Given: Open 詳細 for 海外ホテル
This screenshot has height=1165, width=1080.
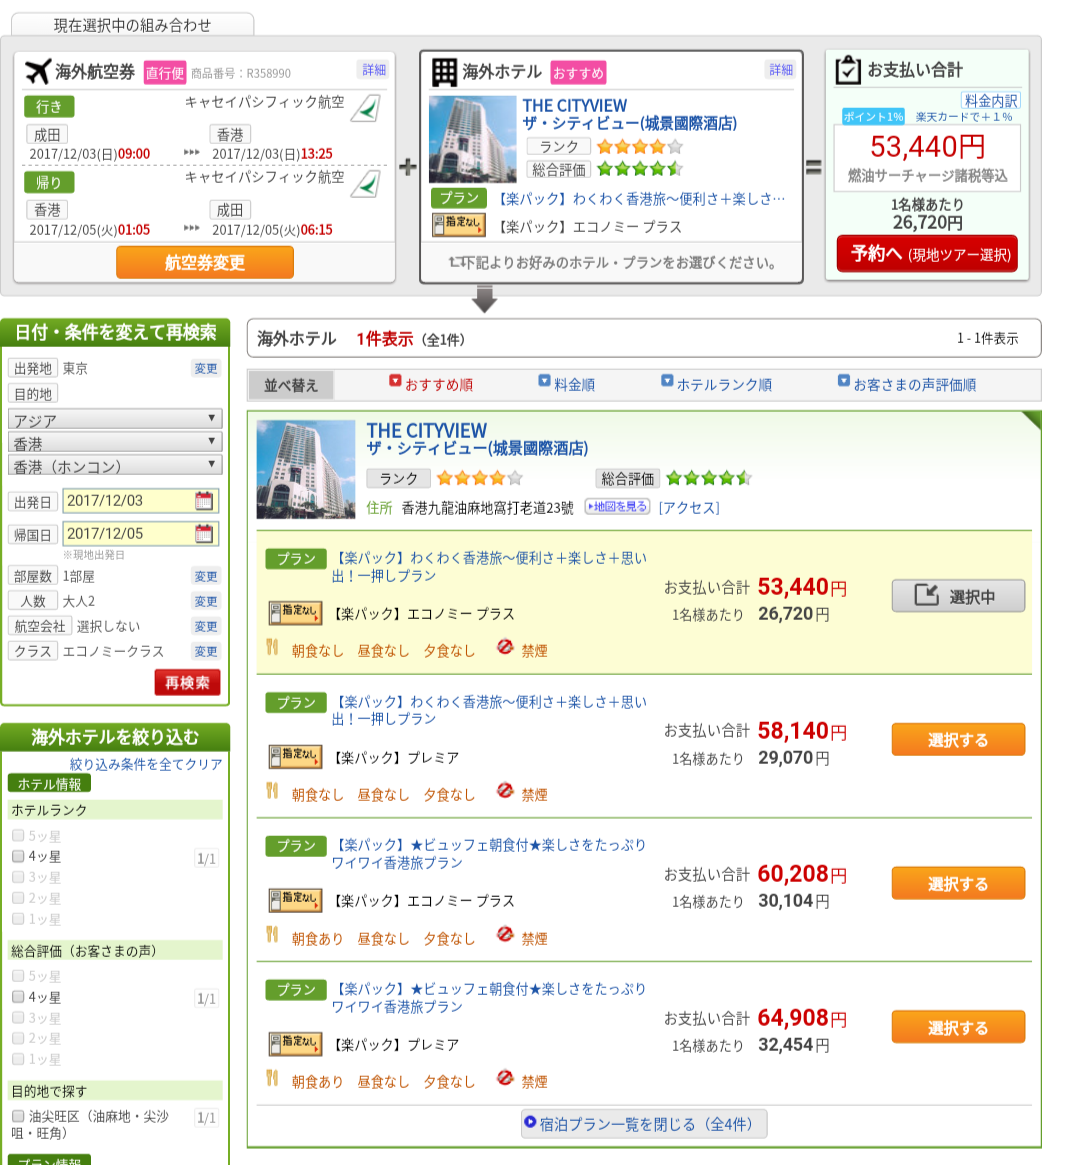Looking at the screenshot, I should tap(781, 70).
